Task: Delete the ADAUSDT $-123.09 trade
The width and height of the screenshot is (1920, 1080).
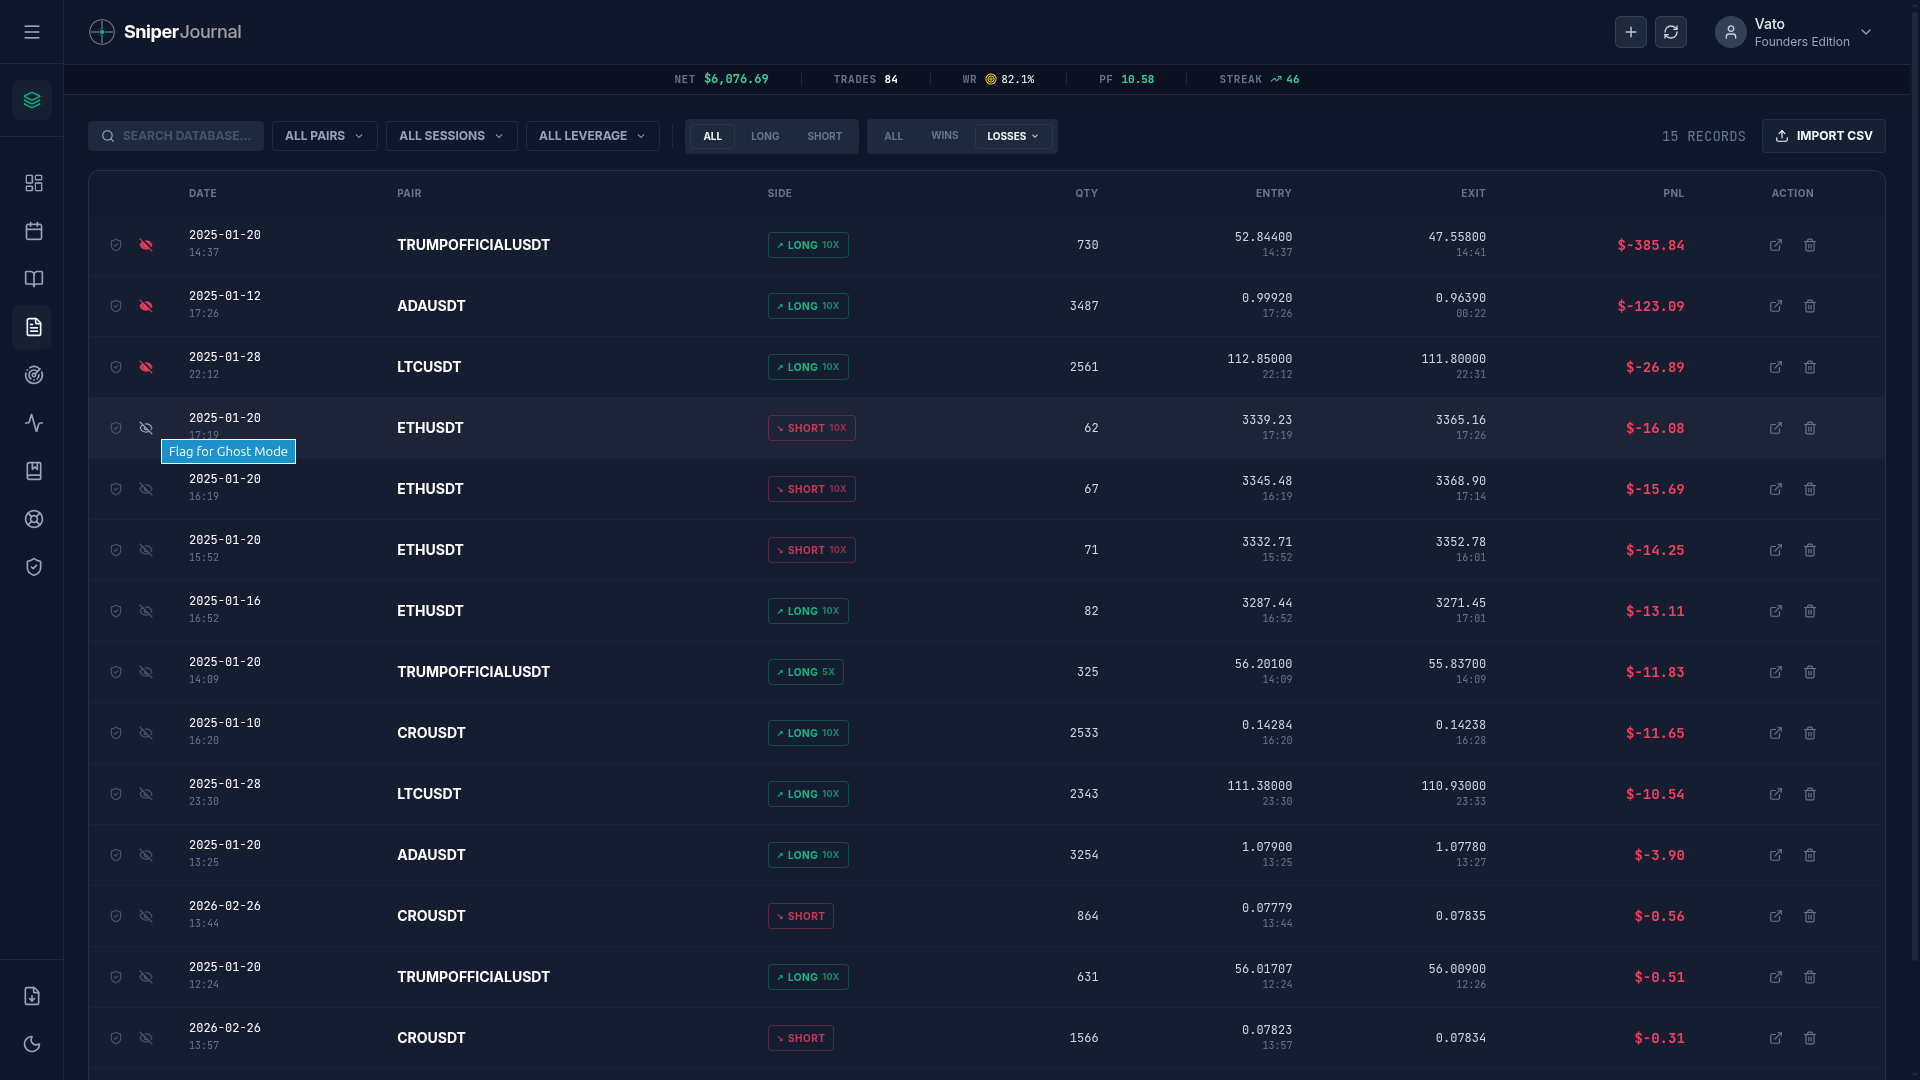Action: pos(1810,306)
